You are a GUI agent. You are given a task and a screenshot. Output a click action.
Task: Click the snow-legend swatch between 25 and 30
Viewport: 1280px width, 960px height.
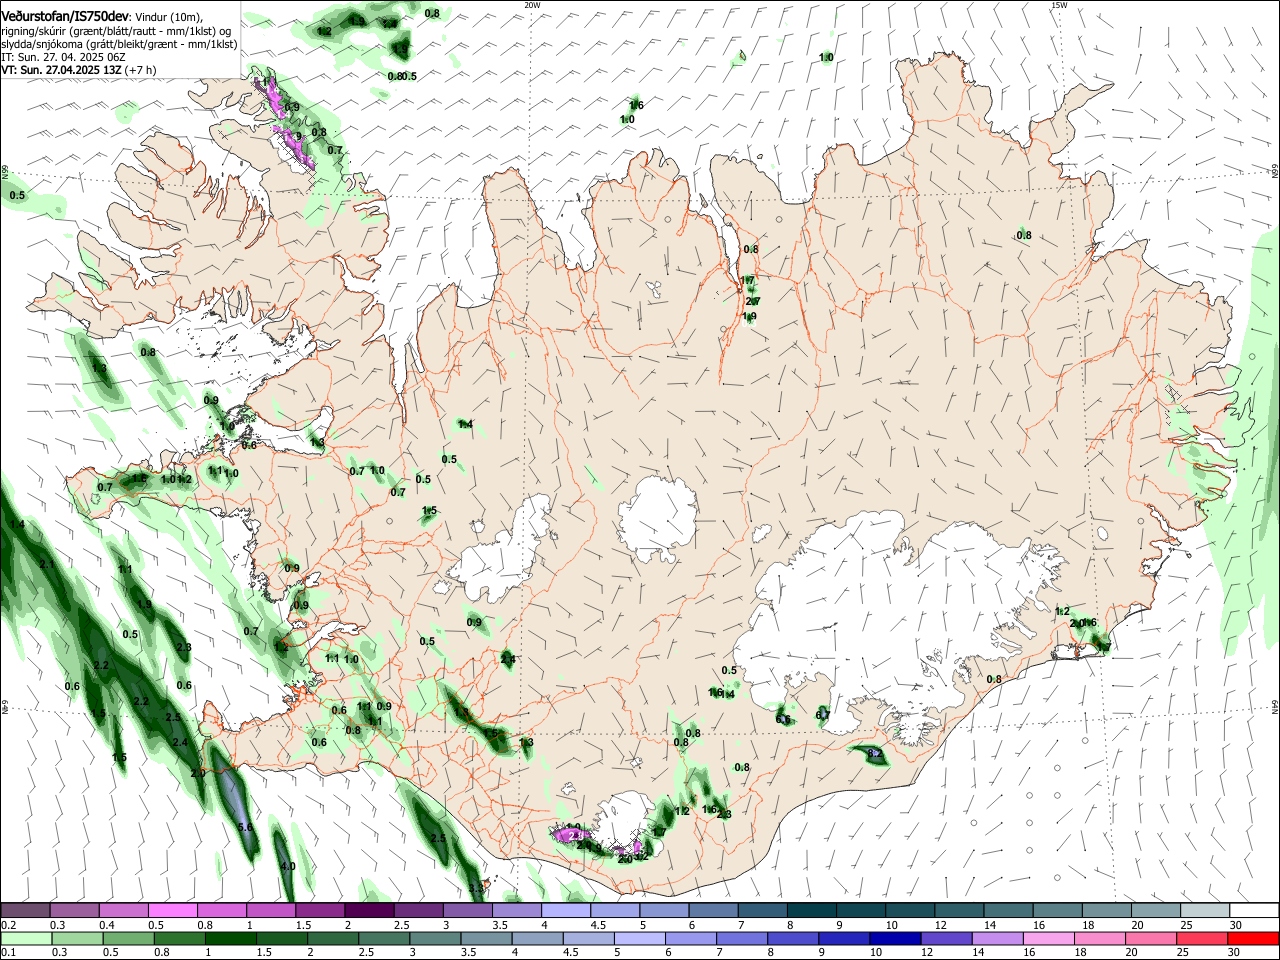point(1203,910)
